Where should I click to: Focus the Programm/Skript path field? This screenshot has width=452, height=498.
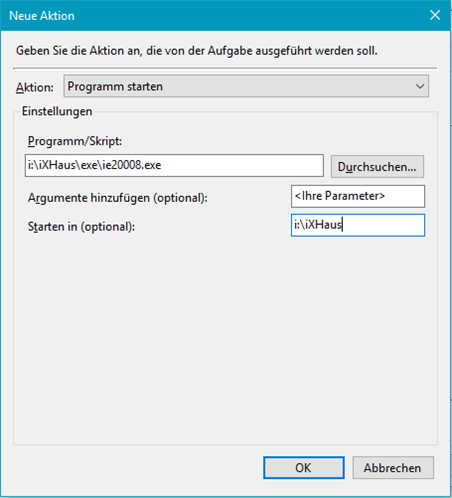tap(174, 165)
